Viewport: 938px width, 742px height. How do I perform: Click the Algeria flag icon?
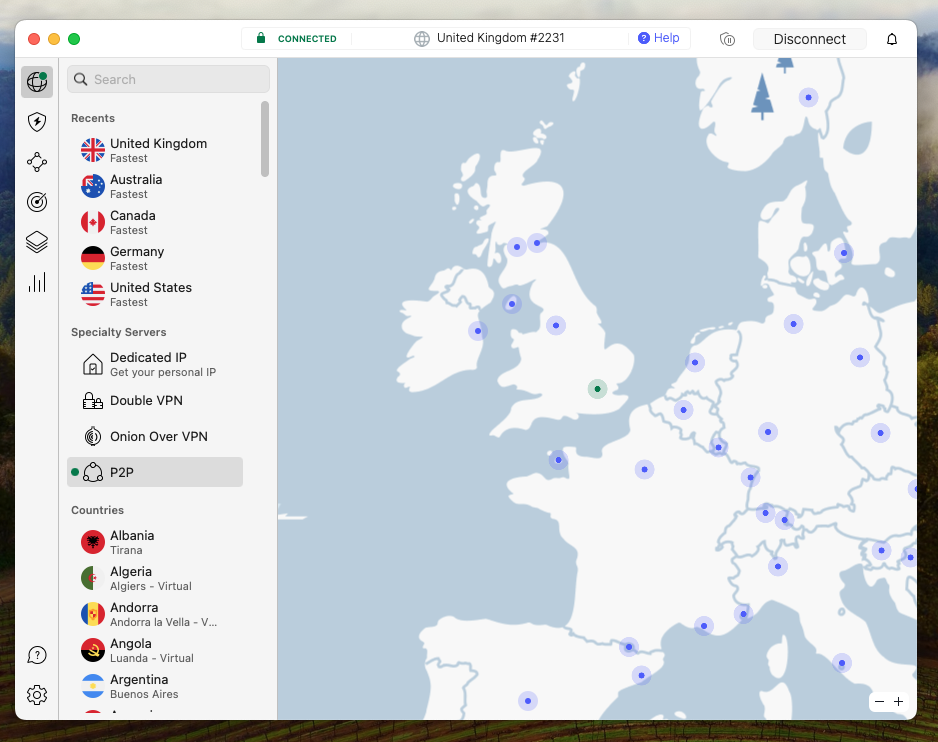[93, 578]
